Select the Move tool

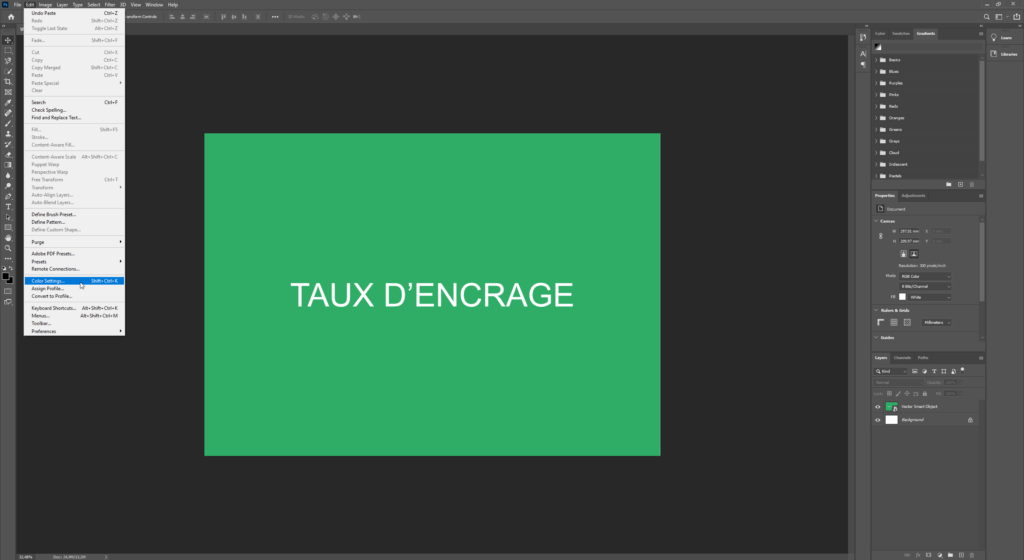click(8, 40)
